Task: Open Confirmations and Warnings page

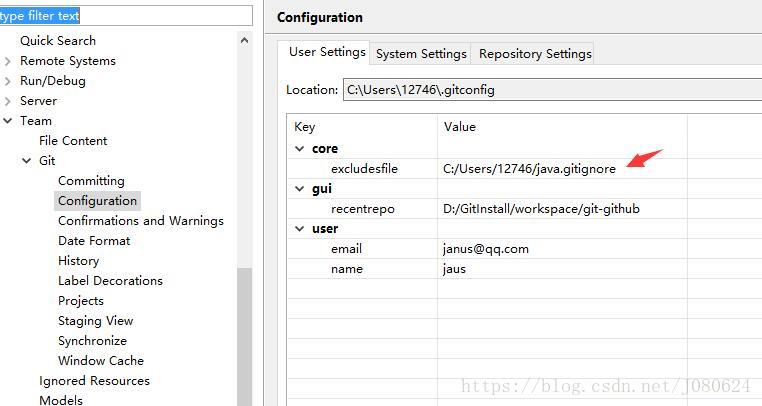Action: [140, 221]
